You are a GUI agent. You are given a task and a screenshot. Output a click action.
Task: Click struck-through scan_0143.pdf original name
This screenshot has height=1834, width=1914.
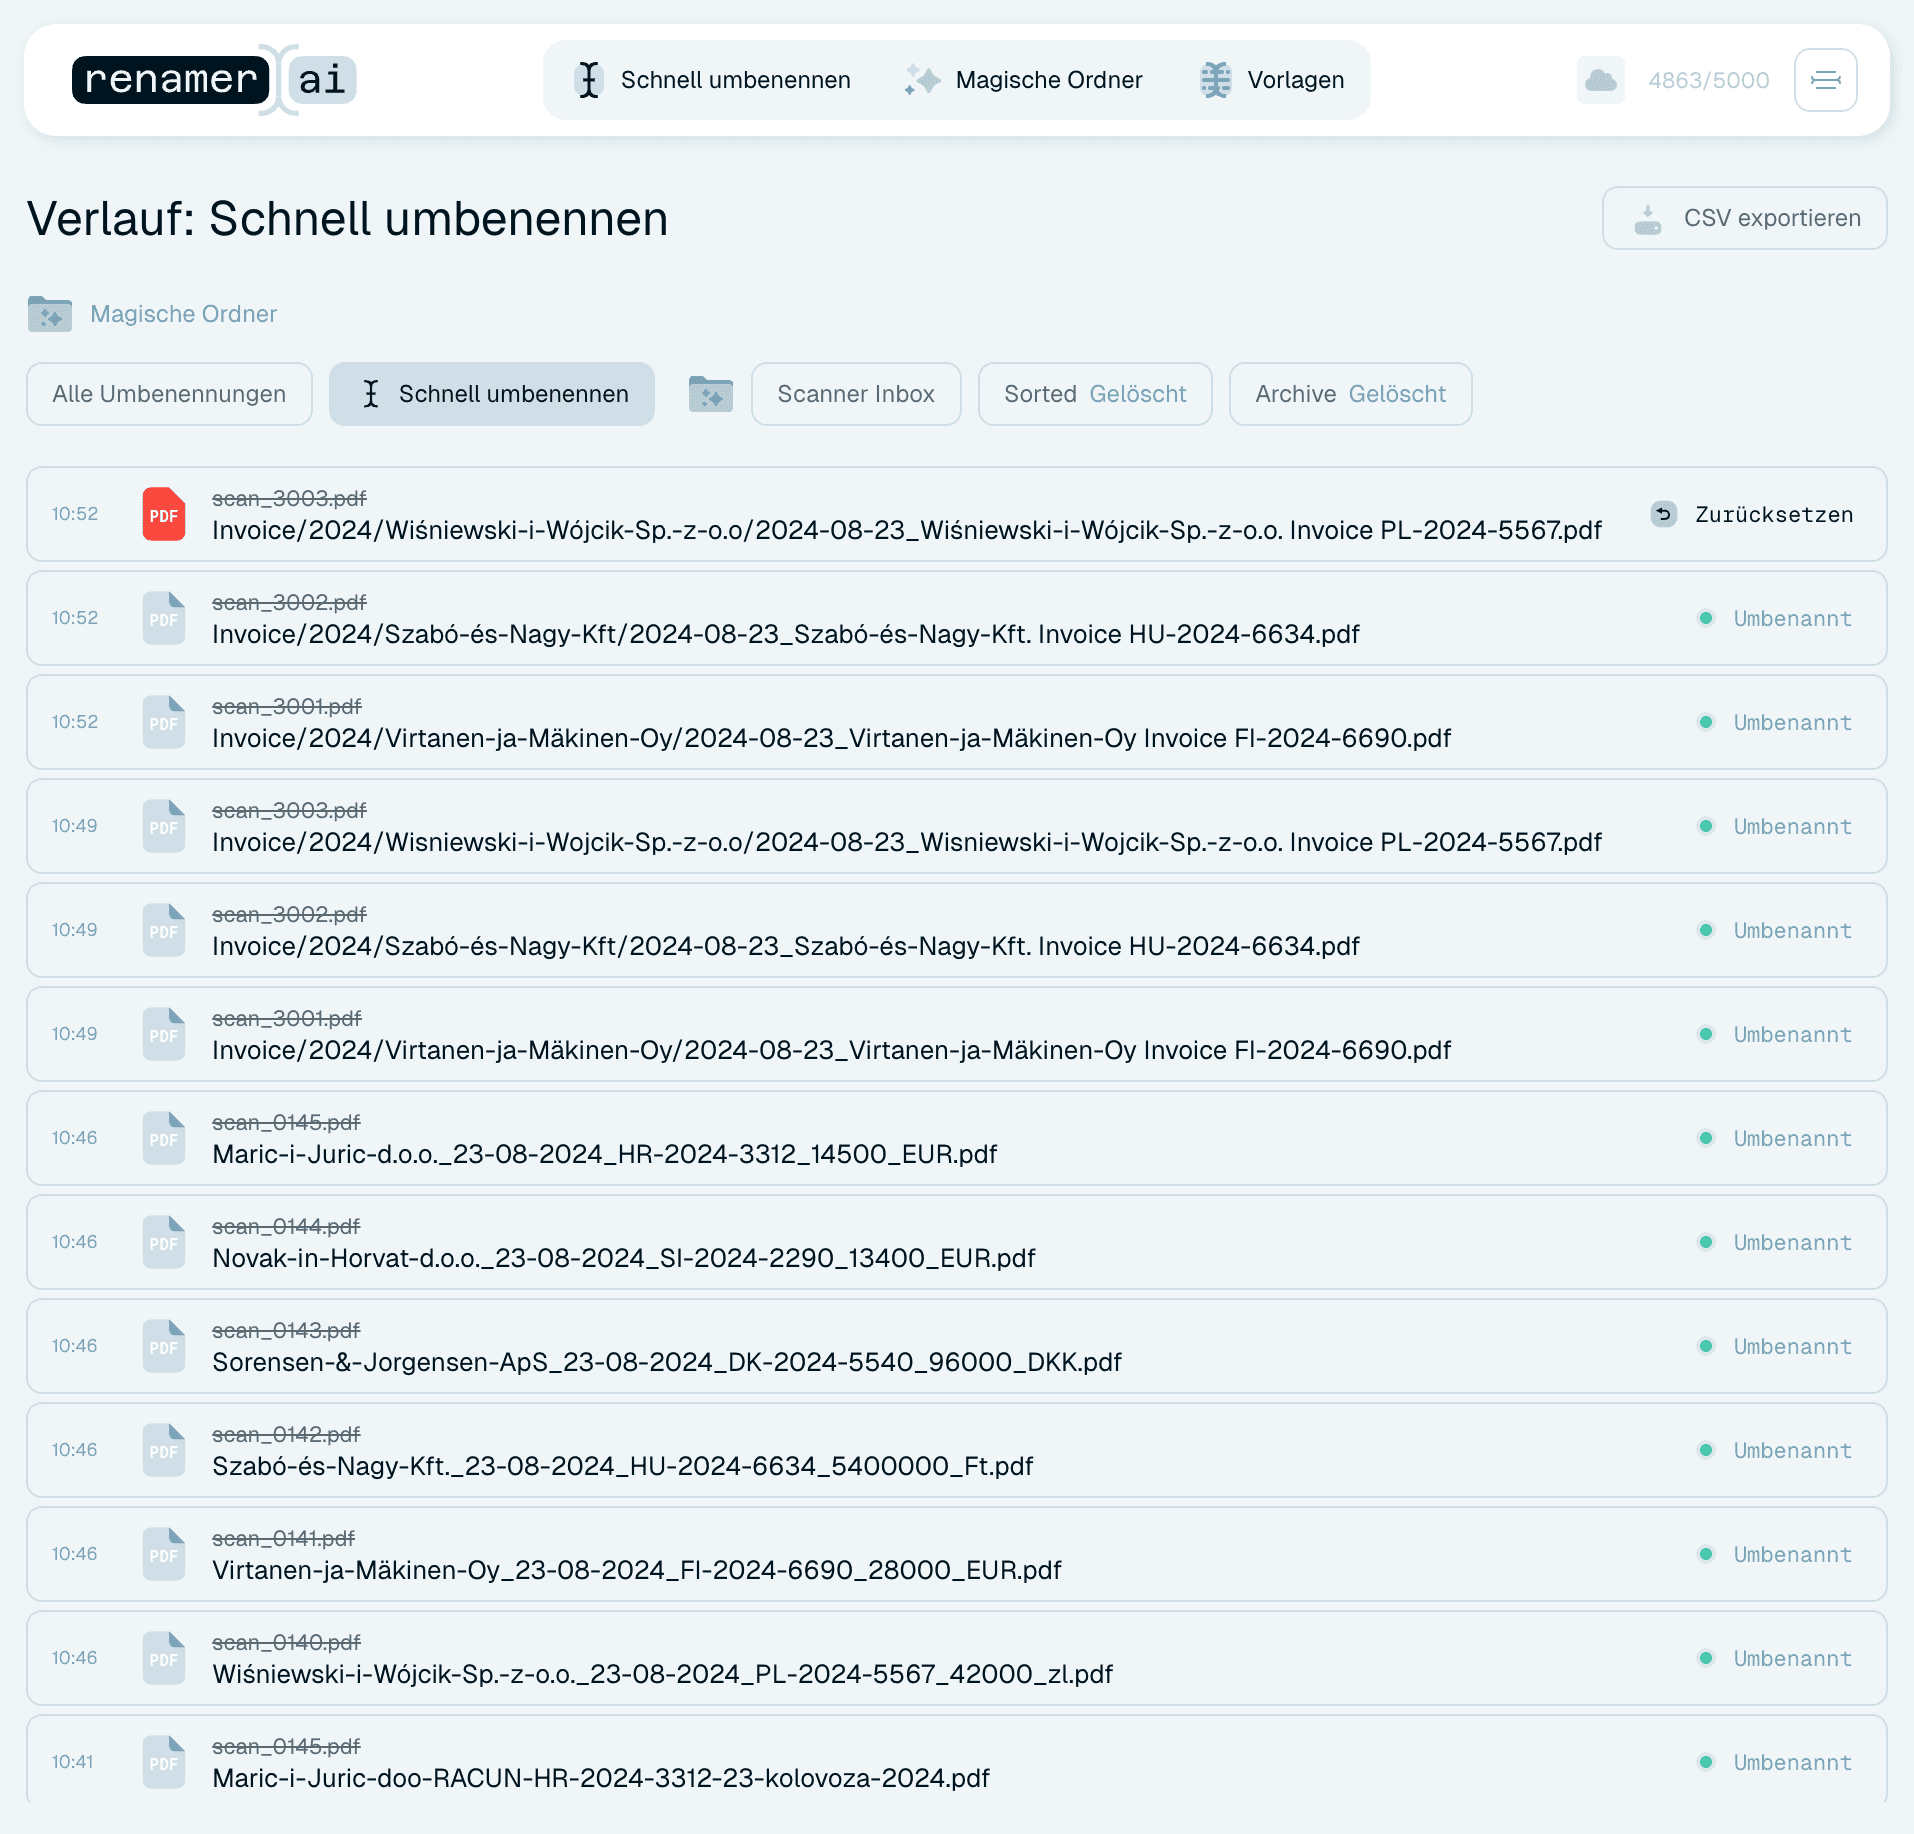286,1330
